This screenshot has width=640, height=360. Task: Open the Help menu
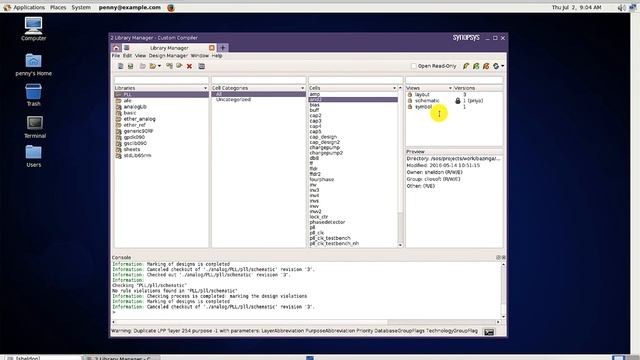click(217, 56)
